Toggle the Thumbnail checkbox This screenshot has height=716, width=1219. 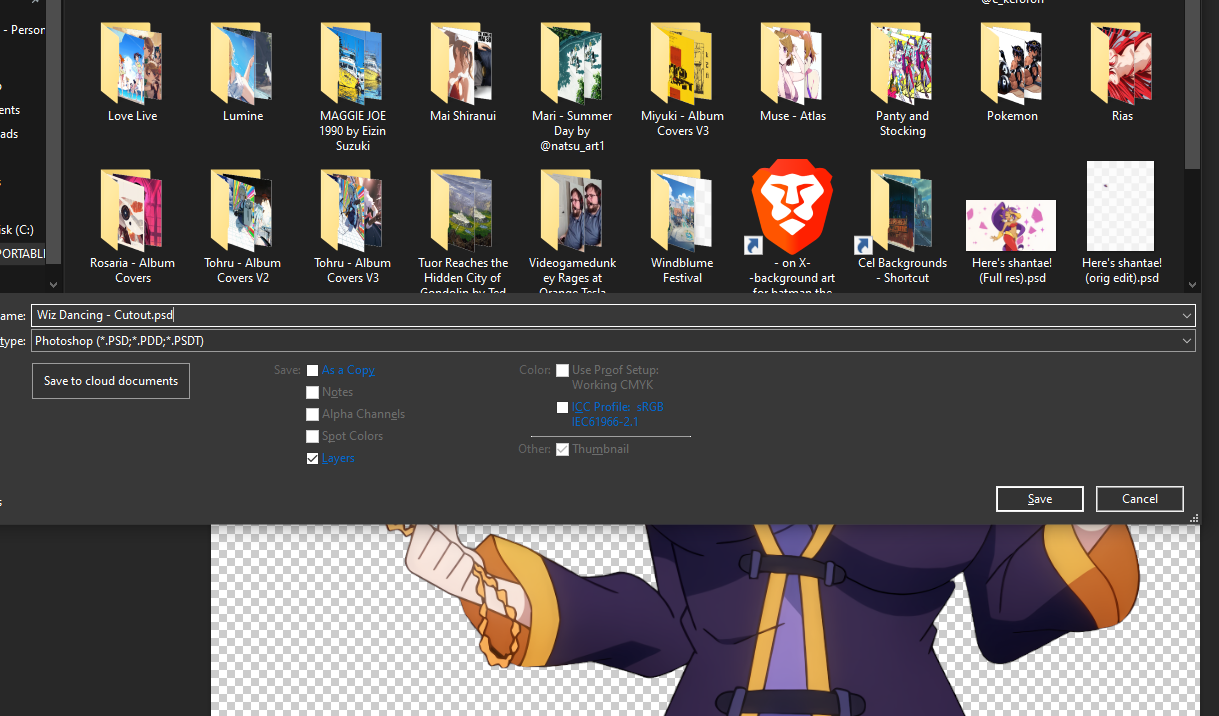coord(563,449)
